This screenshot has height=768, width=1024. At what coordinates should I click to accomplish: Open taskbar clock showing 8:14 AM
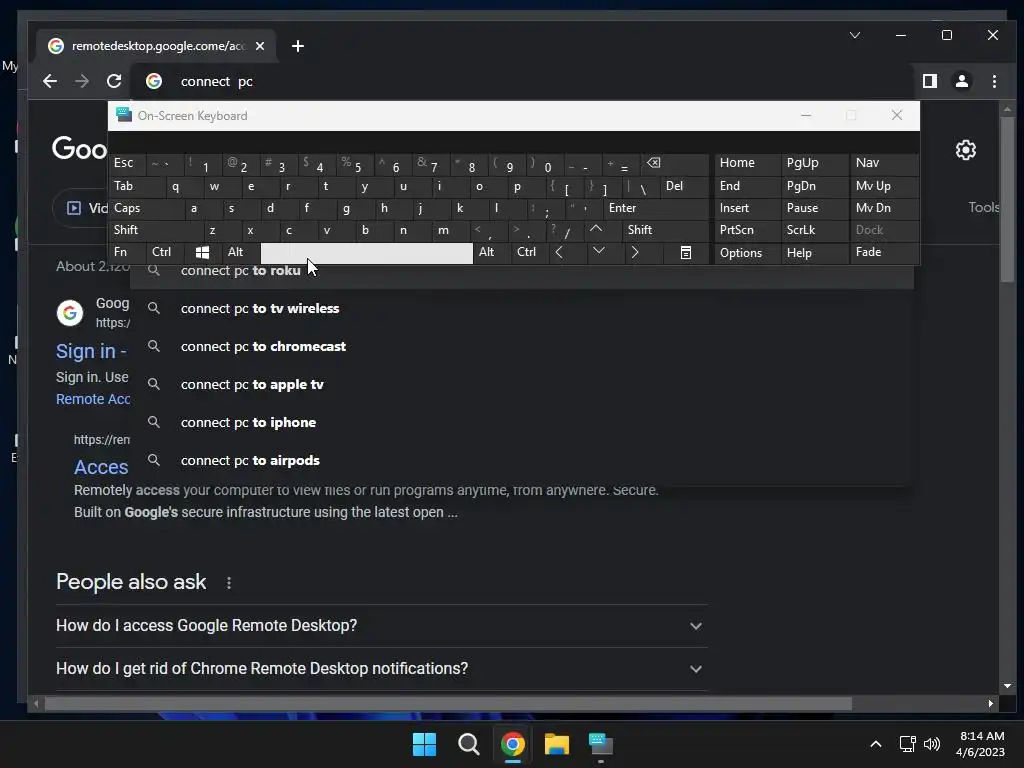[980, 744]
